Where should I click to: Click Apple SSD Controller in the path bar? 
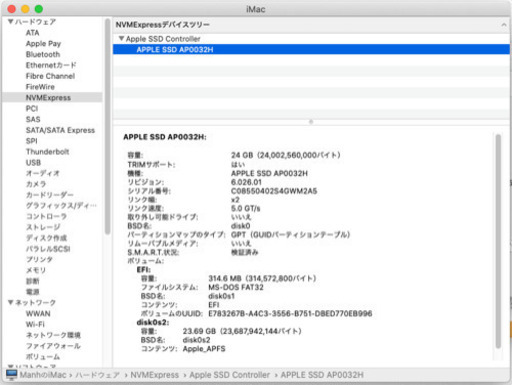coord(230,375)
